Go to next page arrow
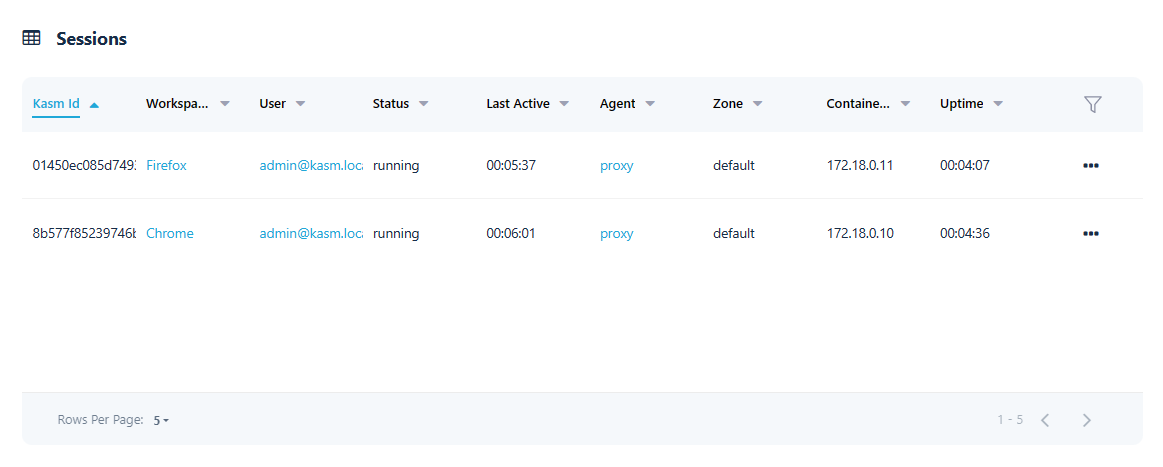The image size is (1163, 467). coord(1086,420)
